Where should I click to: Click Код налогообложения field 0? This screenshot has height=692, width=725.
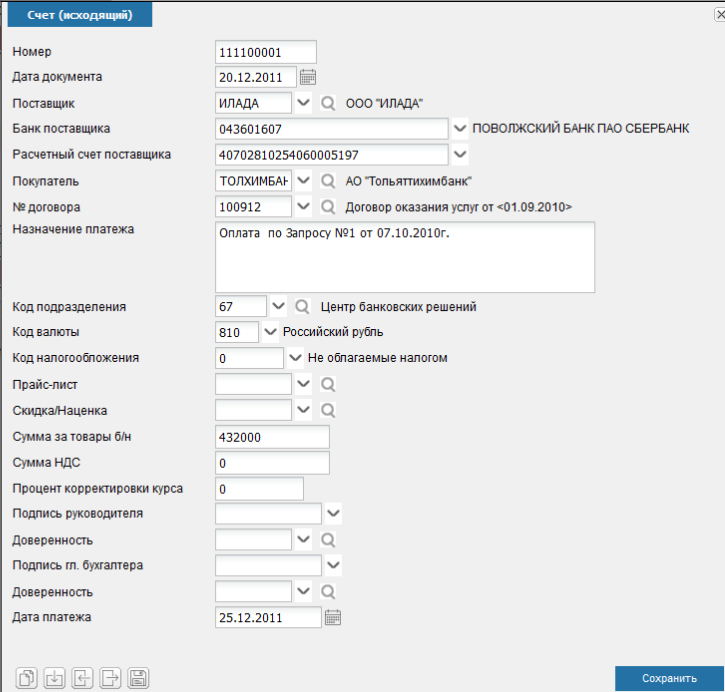[249, 358]
